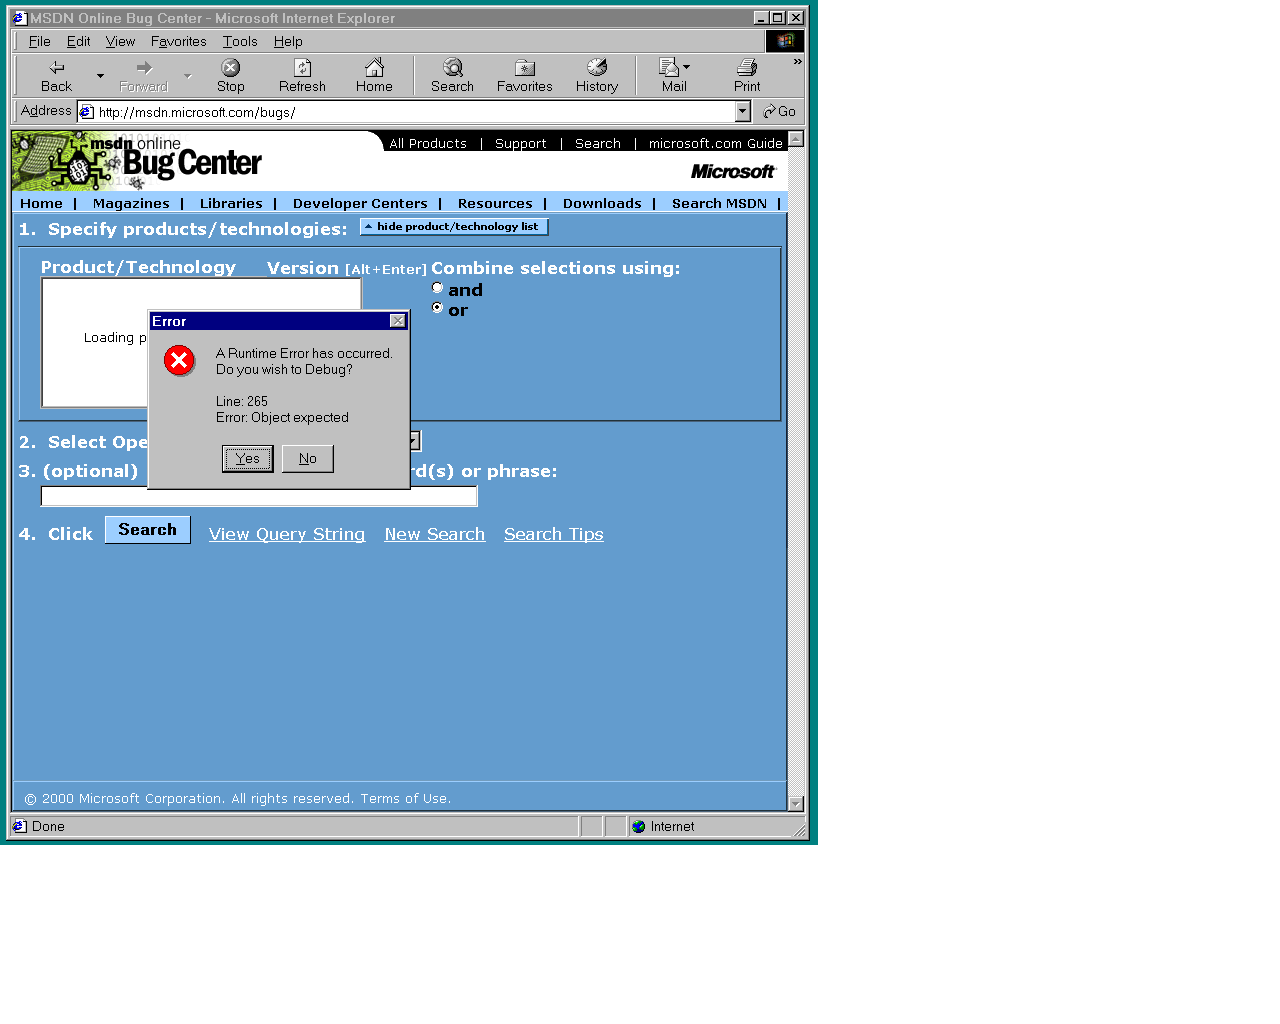Click the Windows logo throbber
Viewport: 1280px width, 1024px height.
785,41
